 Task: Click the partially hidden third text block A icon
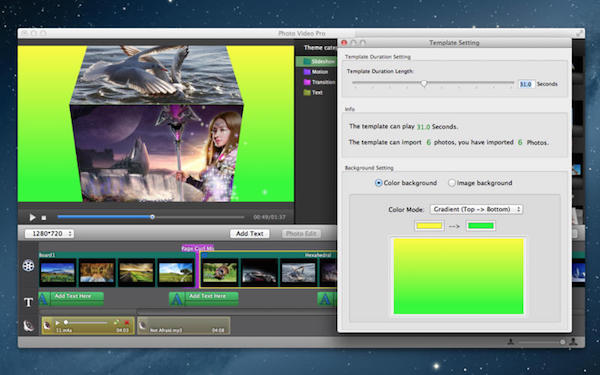click(x=325, y=299)
